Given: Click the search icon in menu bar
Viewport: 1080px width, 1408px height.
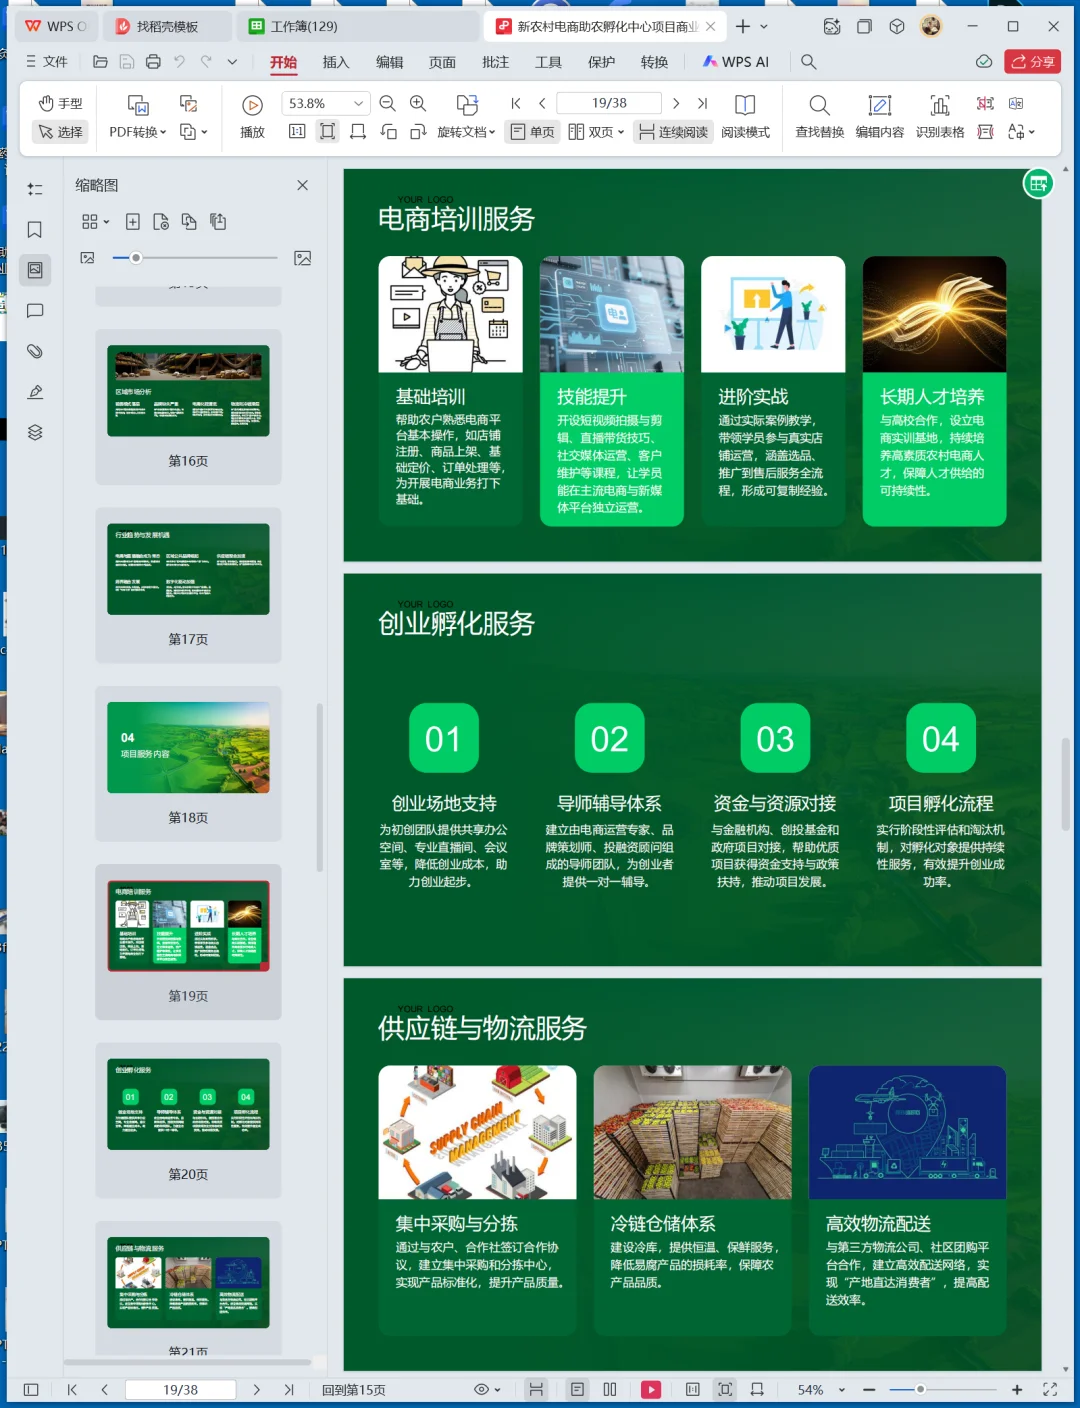Looking at the screenshot, I should coord(809,62).
